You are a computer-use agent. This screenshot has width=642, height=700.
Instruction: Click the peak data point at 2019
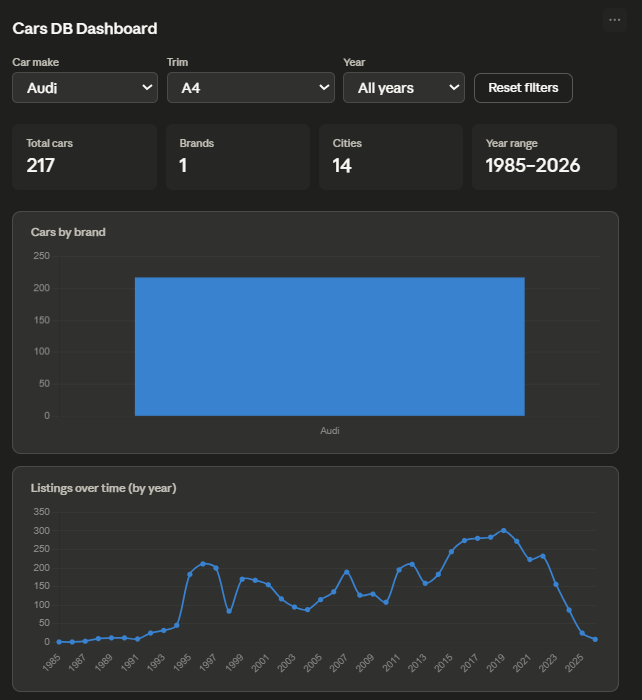[x=504, y=530]
